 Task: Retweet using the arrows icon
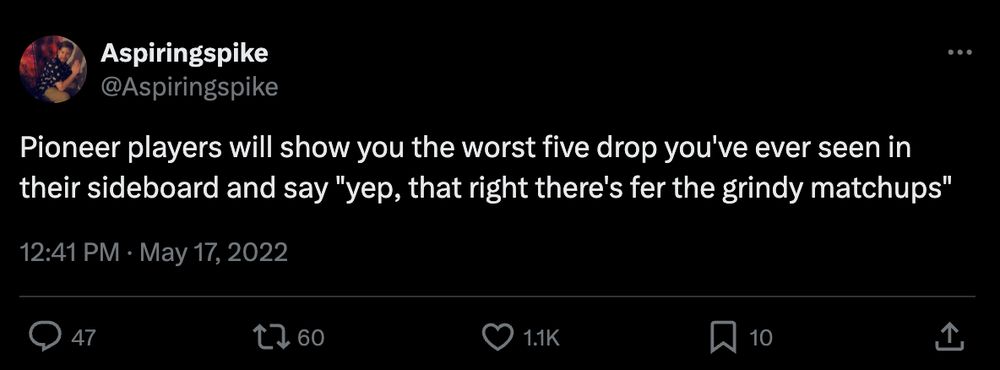click(x=268, y=337)
